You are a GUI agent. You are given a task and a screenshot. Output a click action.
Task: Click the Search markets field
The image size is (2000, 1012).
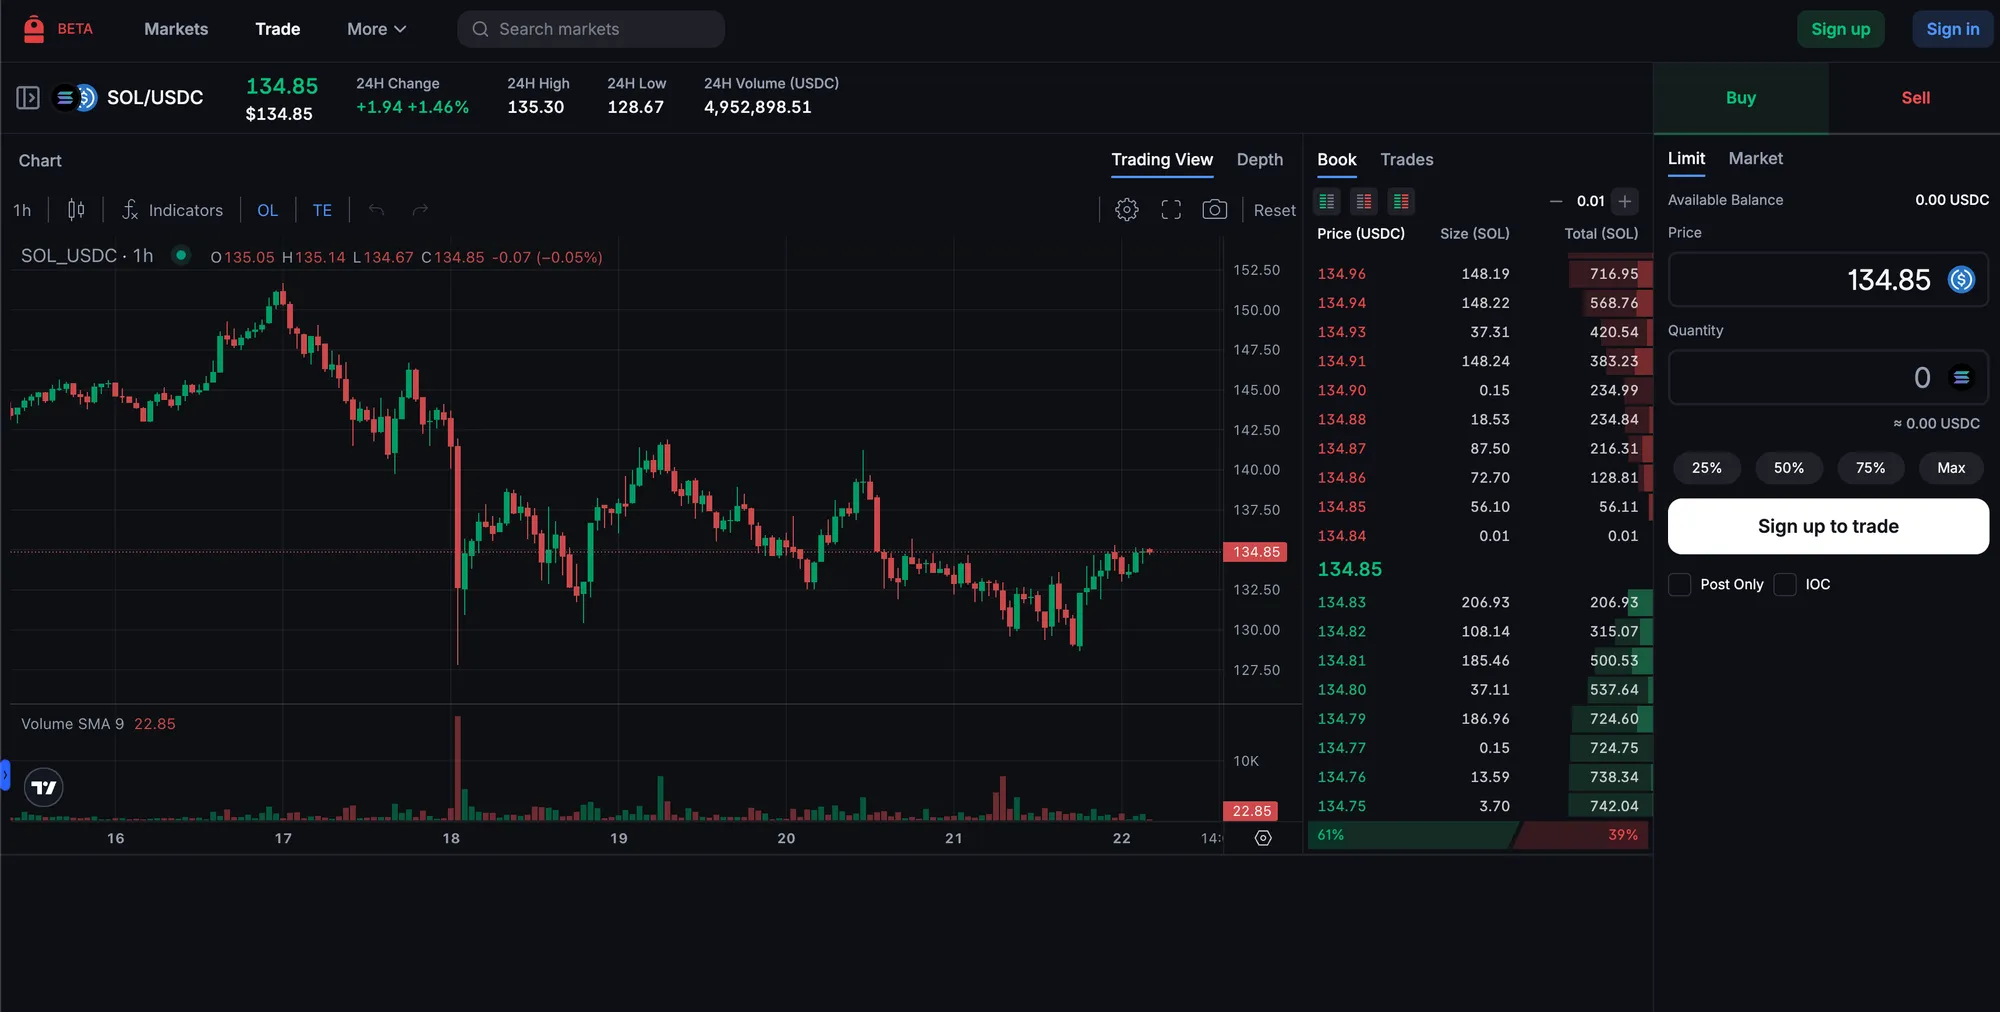[591, 29]
